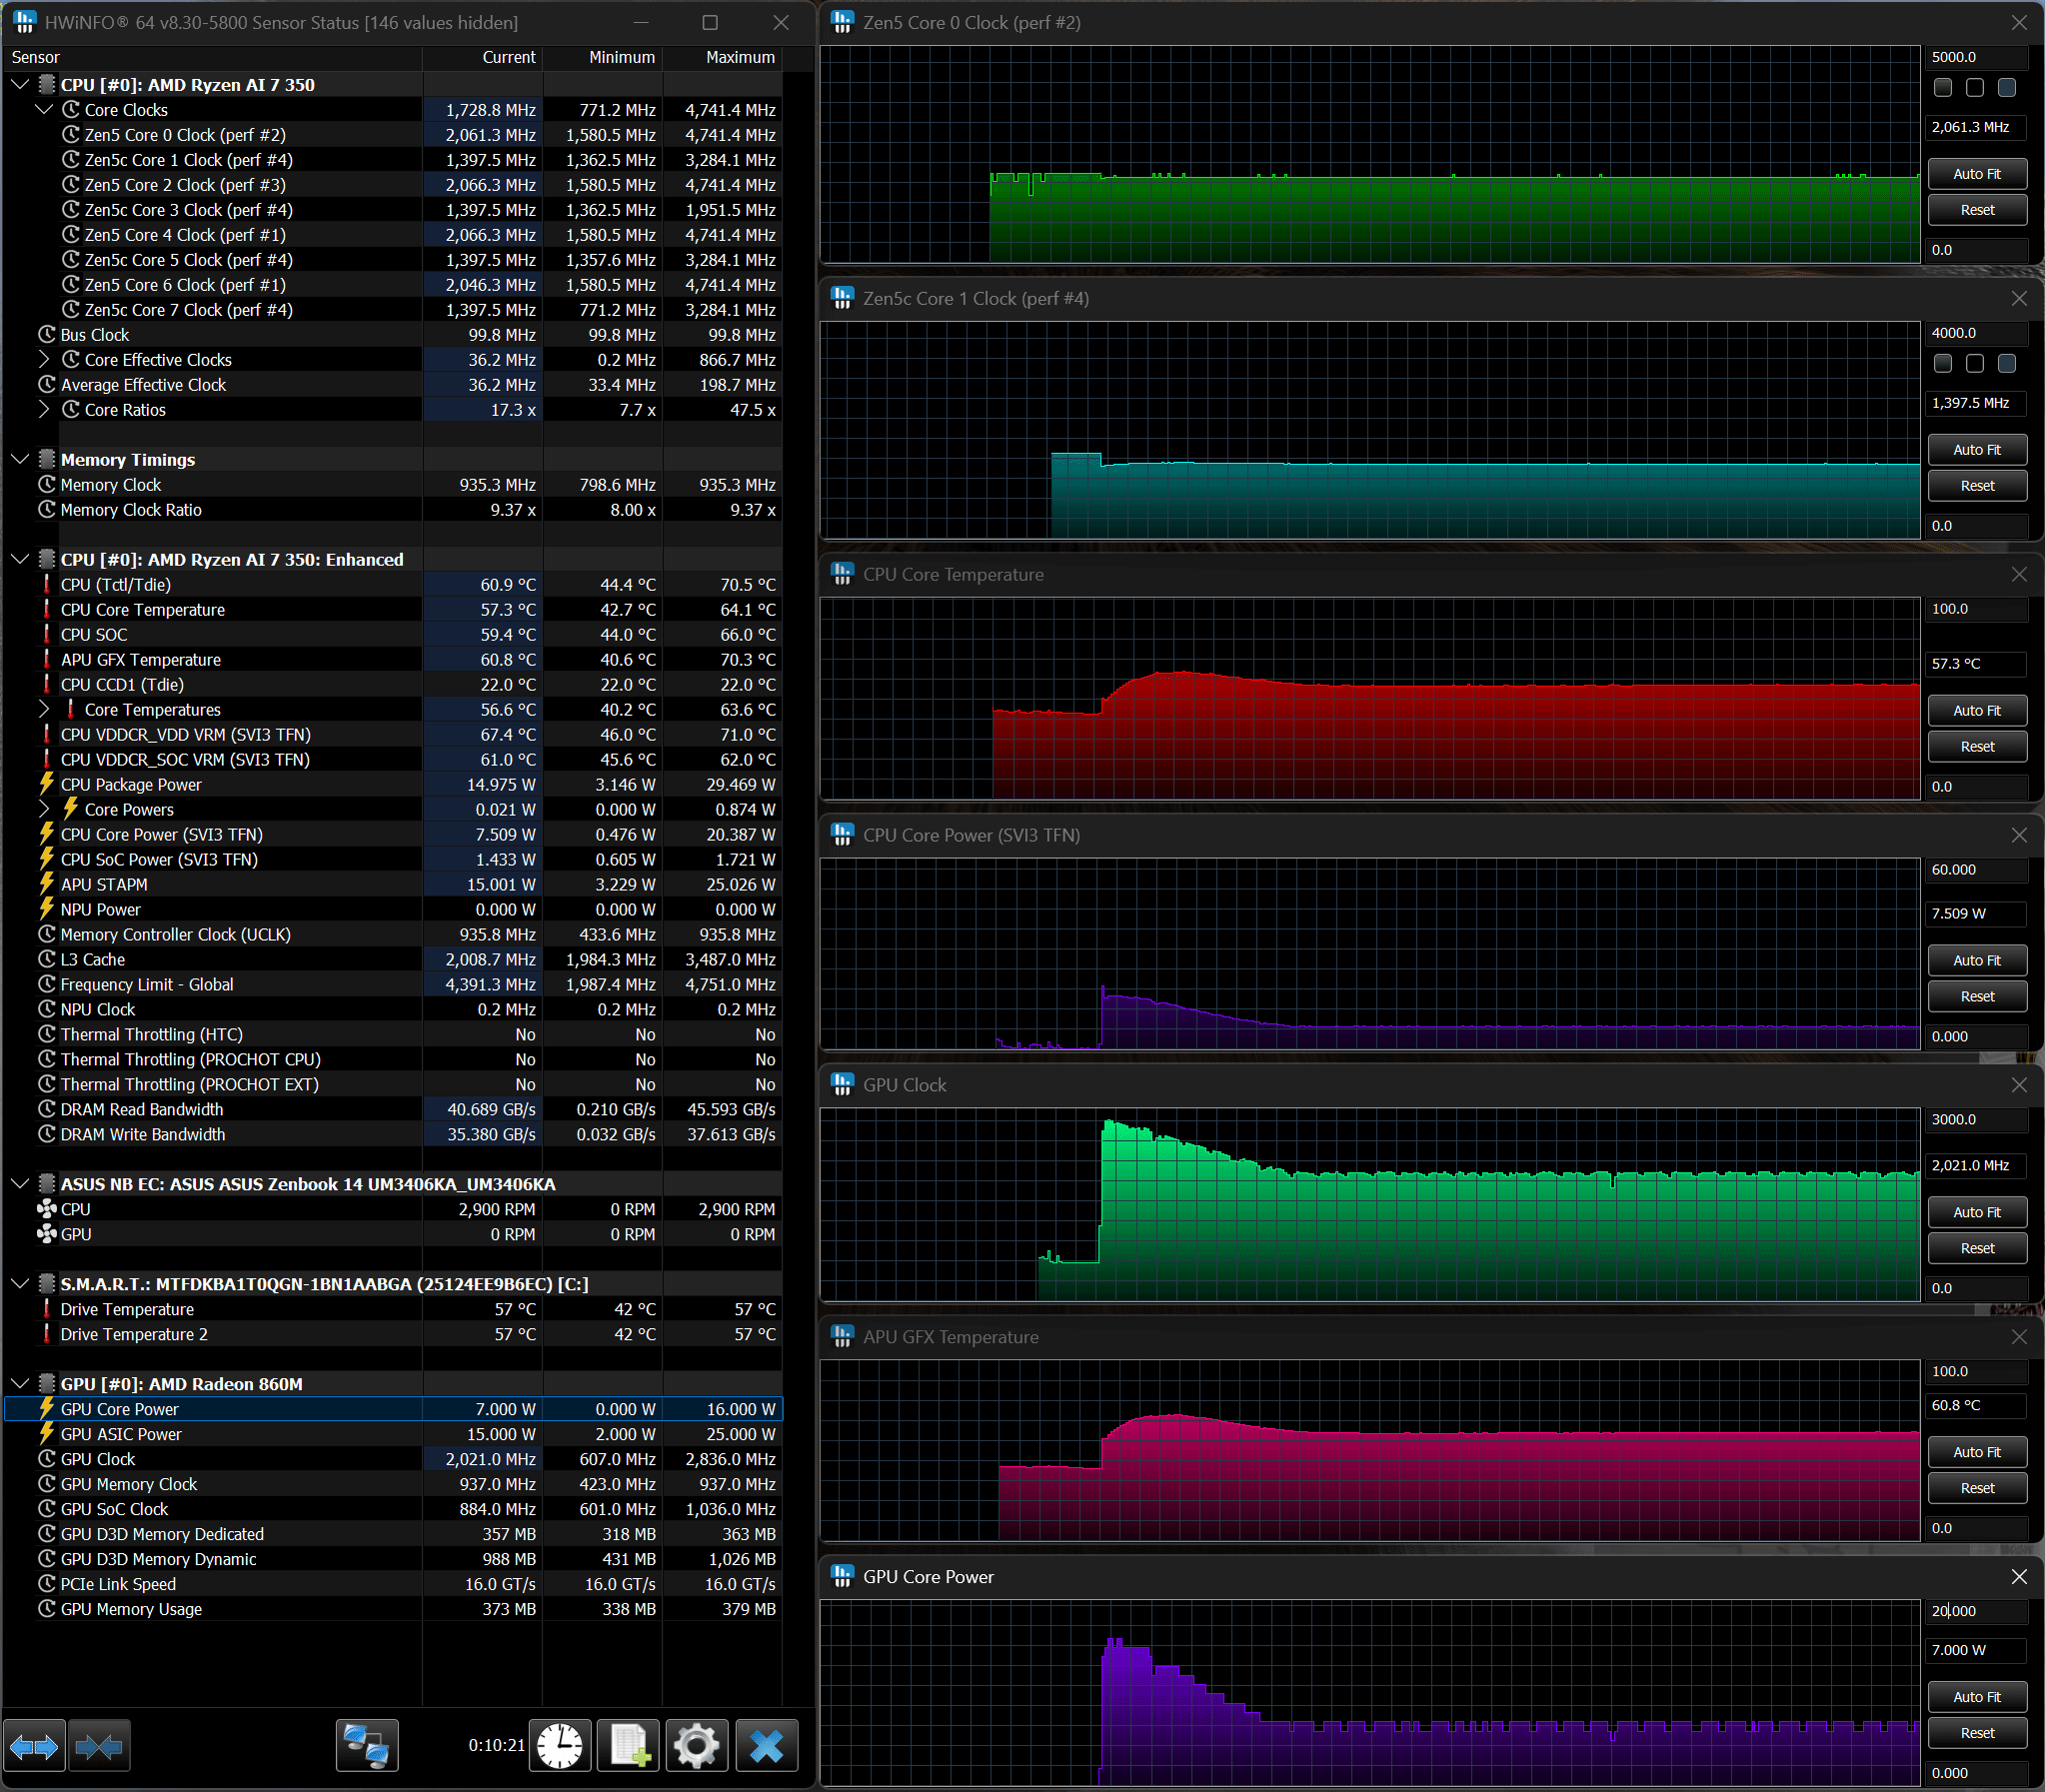
Task: Close the GPU Clock graph window
Action: click(2019, 1085)
